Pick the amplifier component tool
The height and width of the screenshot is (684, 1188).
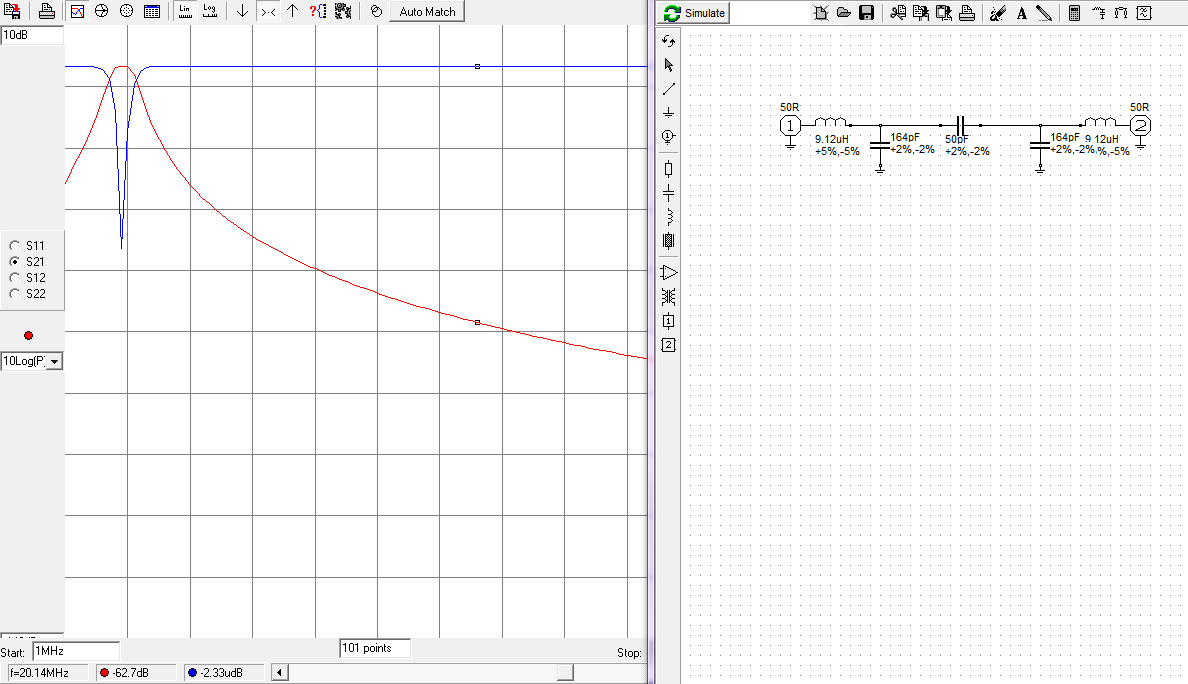669,272
